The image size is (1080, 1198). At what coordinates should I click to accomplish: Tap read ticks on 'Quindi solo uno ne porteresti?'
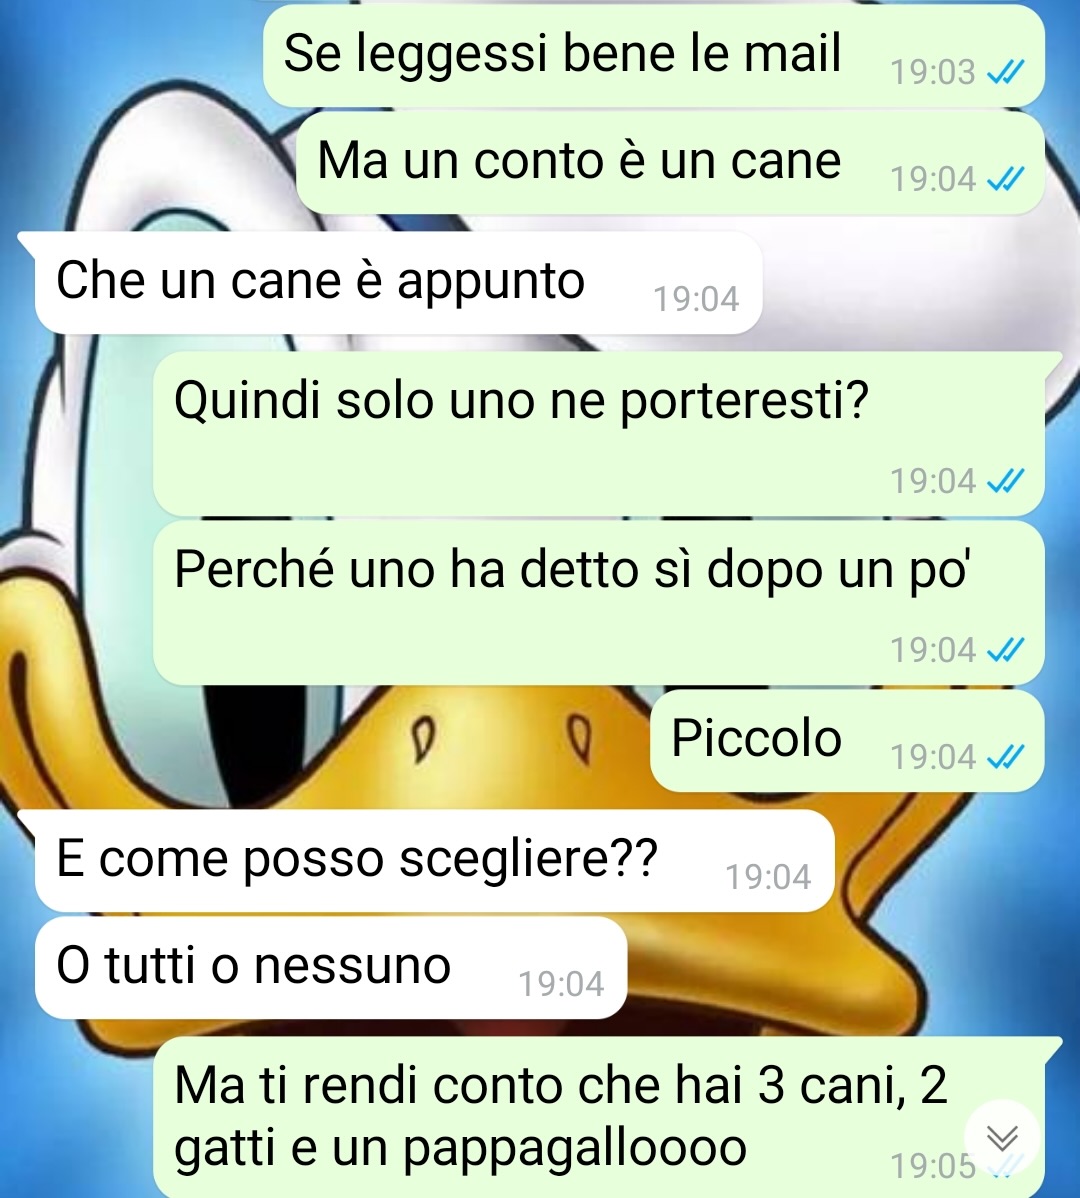(x=1005, y=481)
